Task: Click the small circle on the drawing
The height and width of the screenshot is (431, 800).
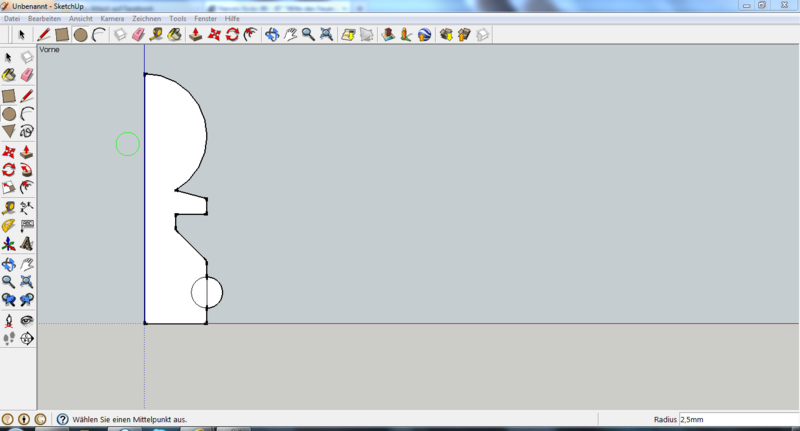Action: [x=206, y=293]
